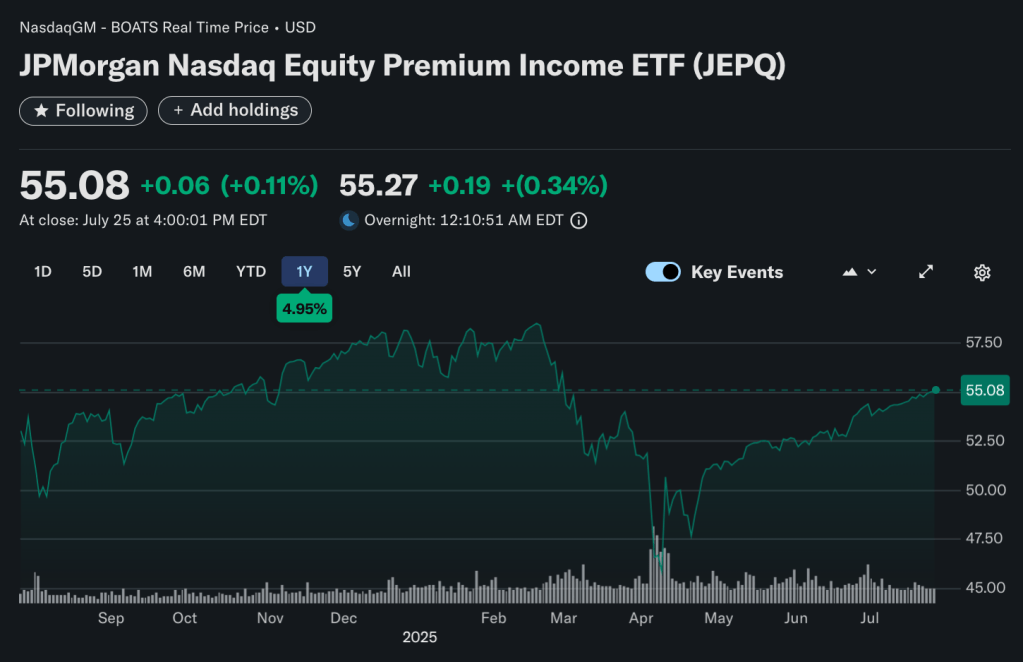Click the overnight price info icon
This screenshot has height=662, width=1023.
tap(578, 220)
